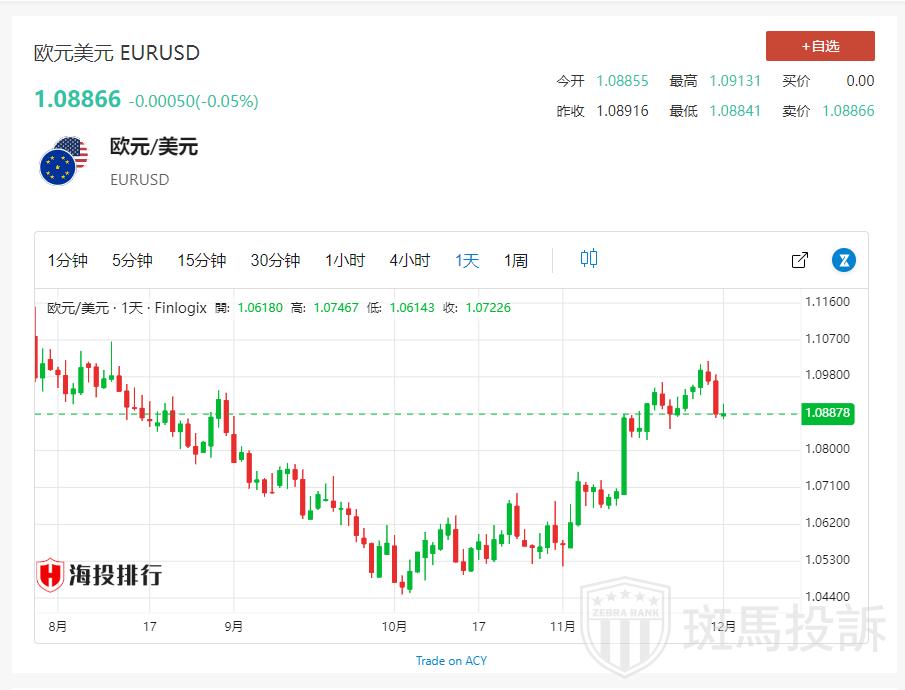Image resolution: width=905 pixels, height=690 pixels.
Task: Open the candlestick chart type selector
Action: coord(589,259)
